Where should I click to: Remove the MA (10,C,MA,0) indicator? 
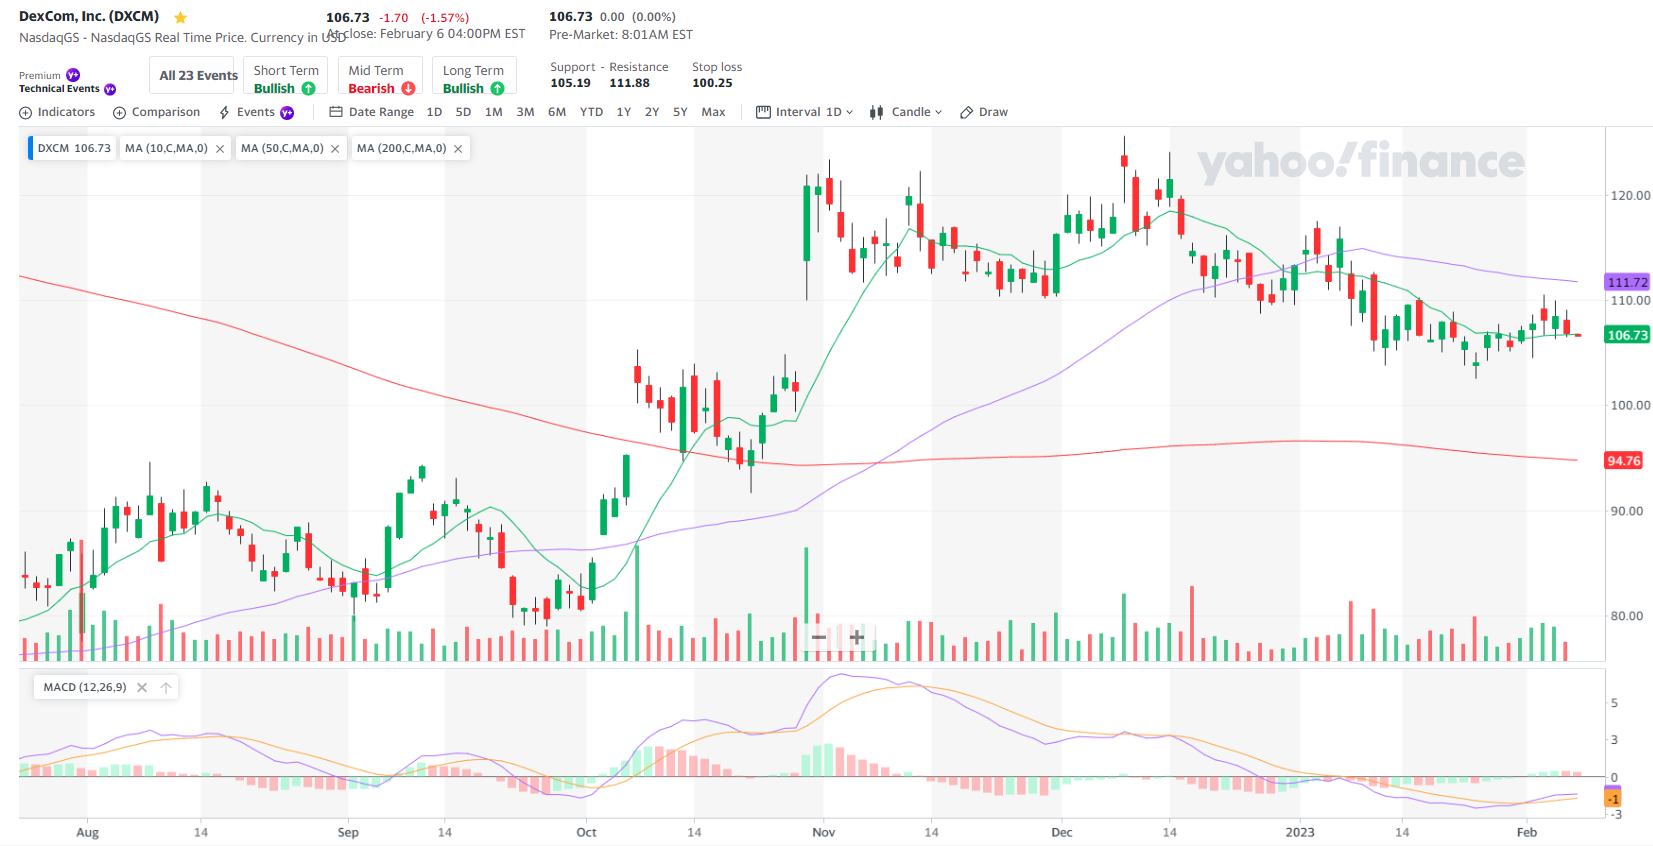click(220, 149)
